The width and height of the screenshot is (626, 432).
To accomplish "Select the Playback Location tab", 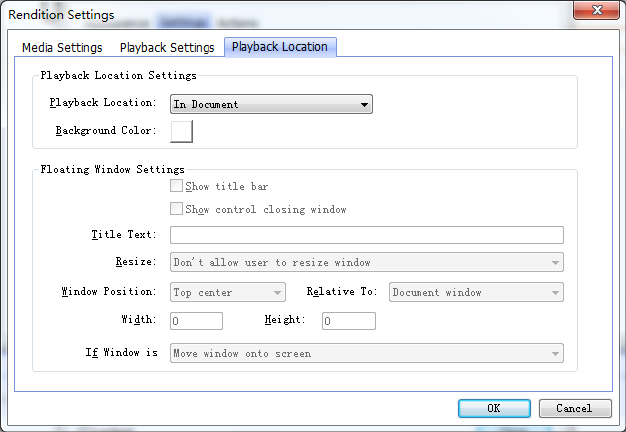I will tap(281, 47).
